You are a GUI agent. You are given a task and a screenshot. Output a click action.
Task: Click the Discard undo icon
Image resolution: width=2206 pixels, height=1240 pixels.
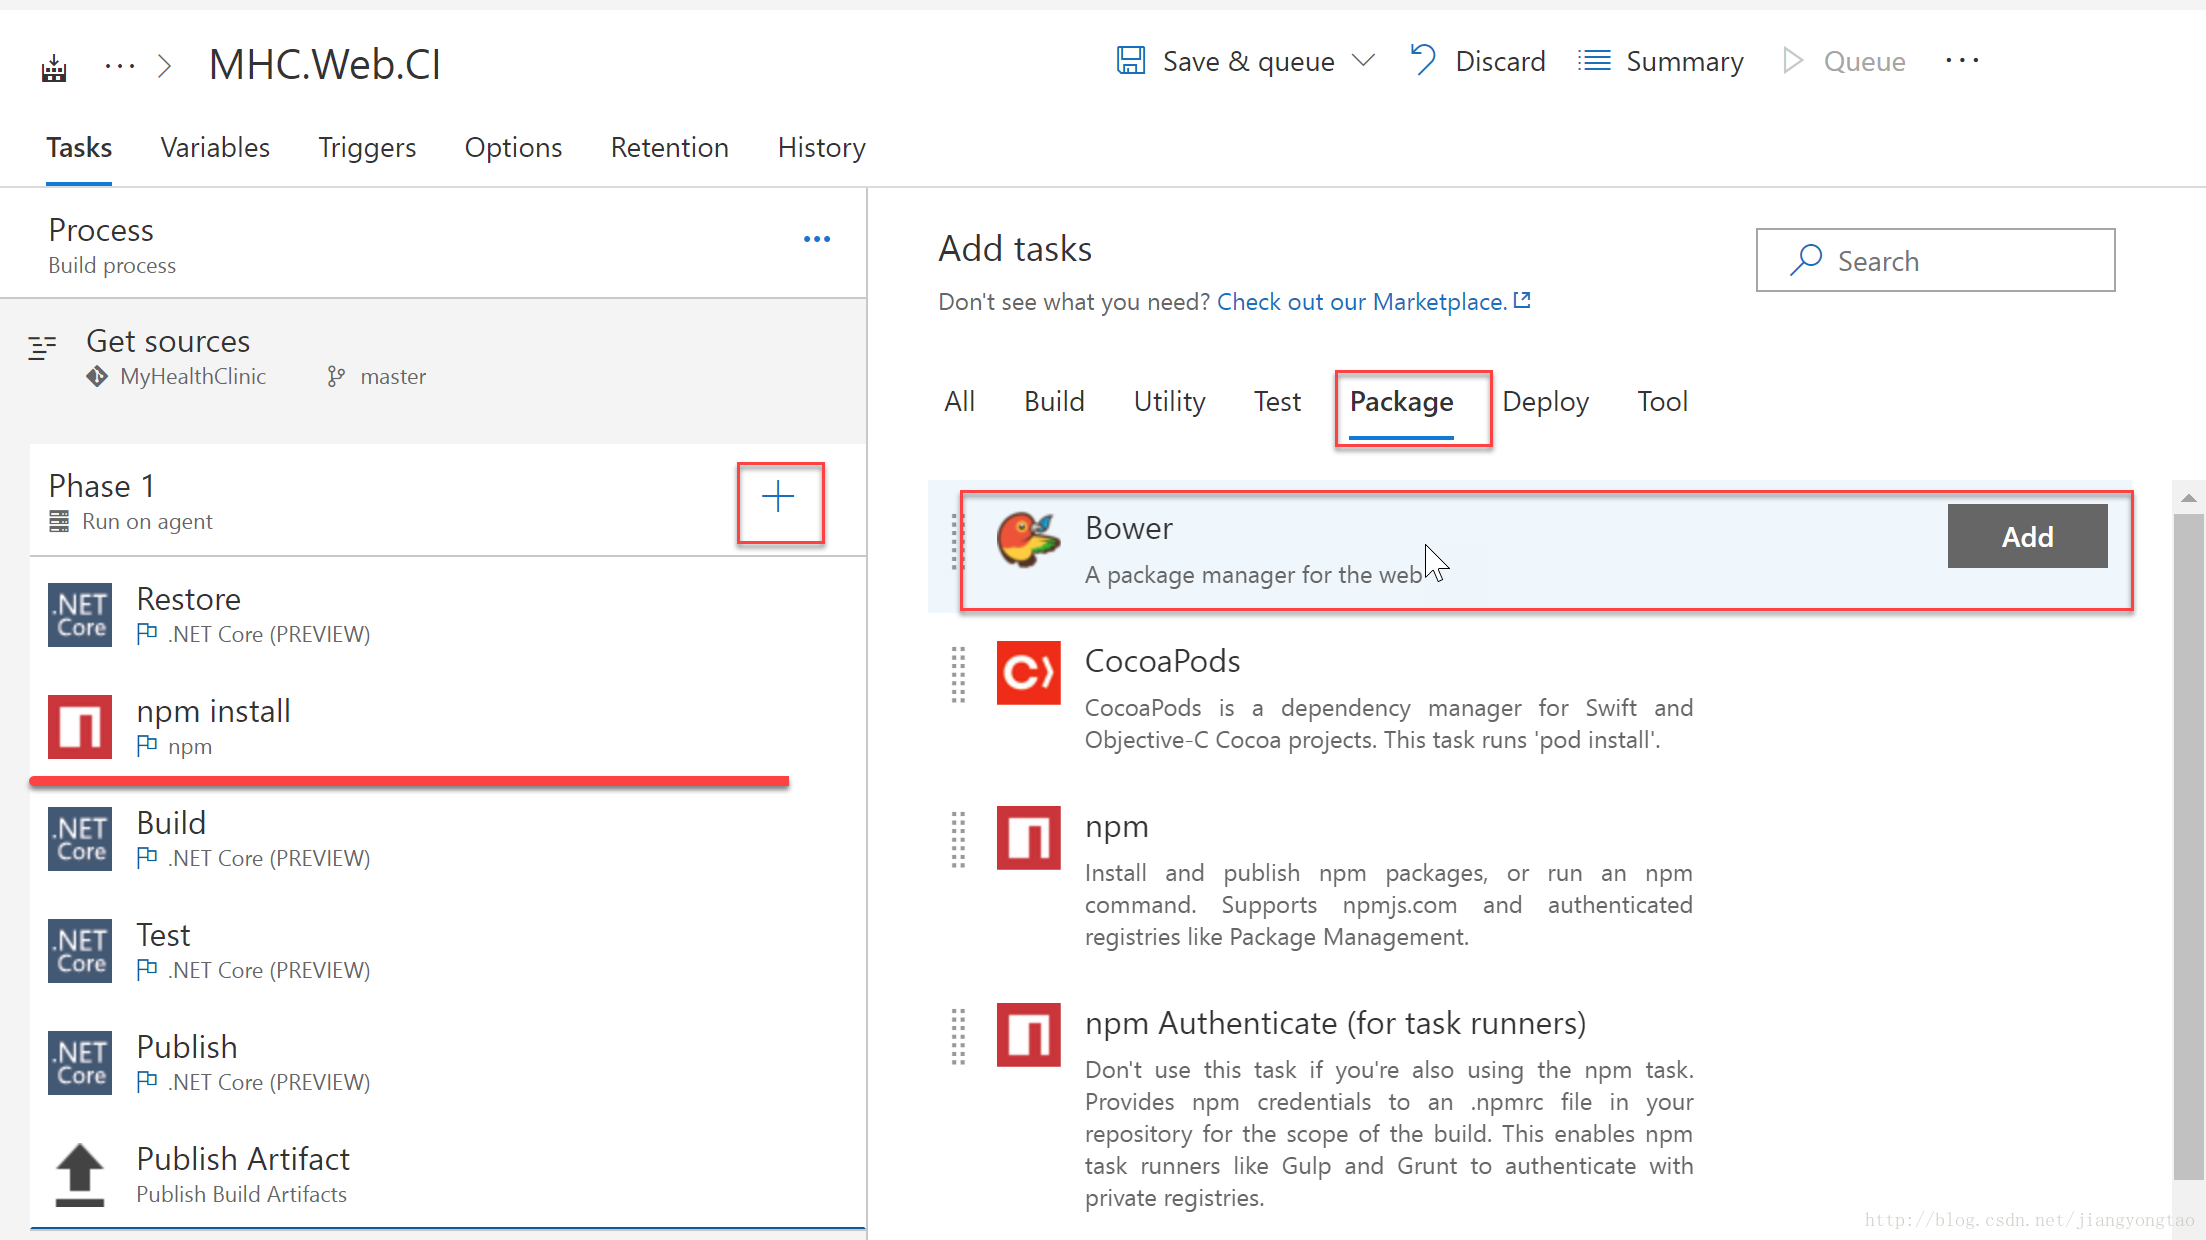coord(1423,61)
